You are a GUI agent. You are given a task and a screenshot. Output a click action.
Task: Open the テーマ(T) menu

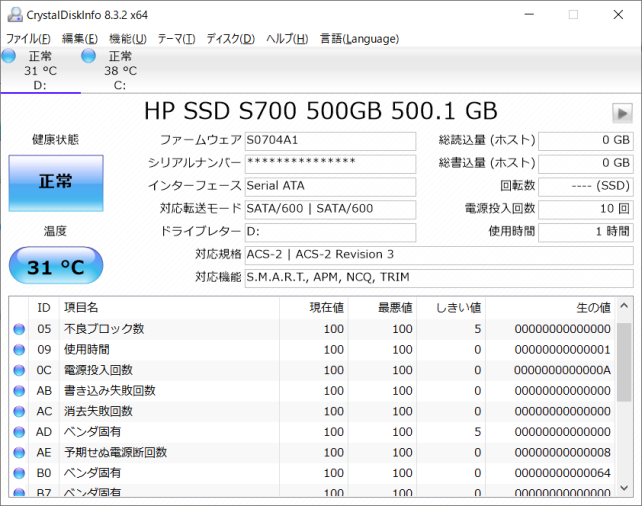click(176, 39)
